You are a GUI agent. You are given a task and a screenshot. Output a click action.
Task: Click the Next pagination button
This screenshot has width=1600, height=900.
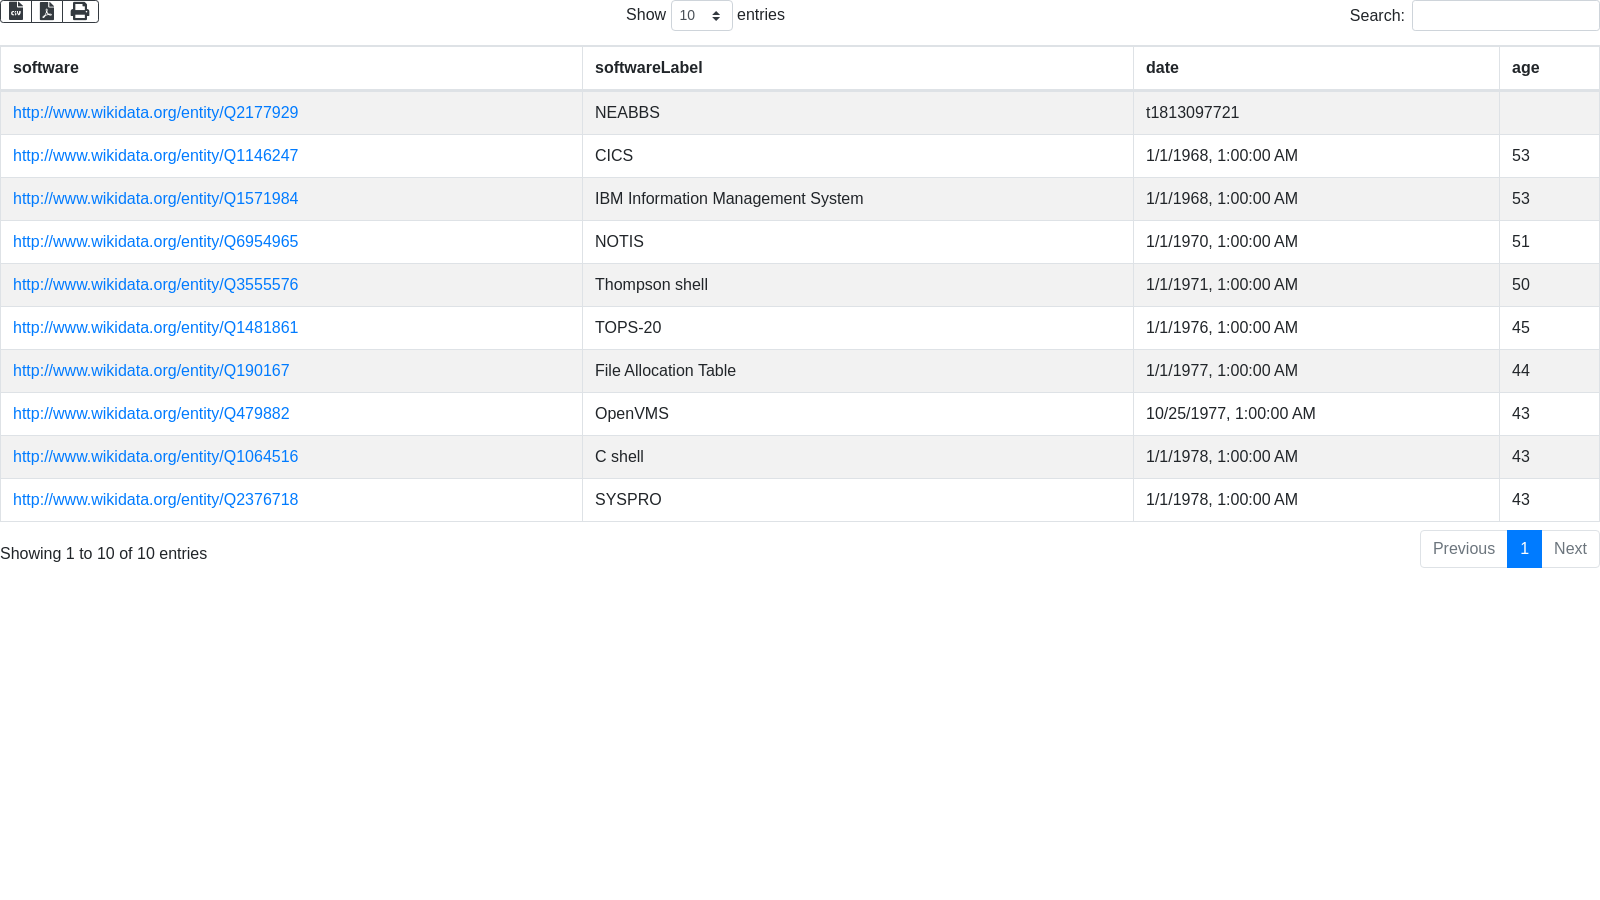[x=1570, y=549]
